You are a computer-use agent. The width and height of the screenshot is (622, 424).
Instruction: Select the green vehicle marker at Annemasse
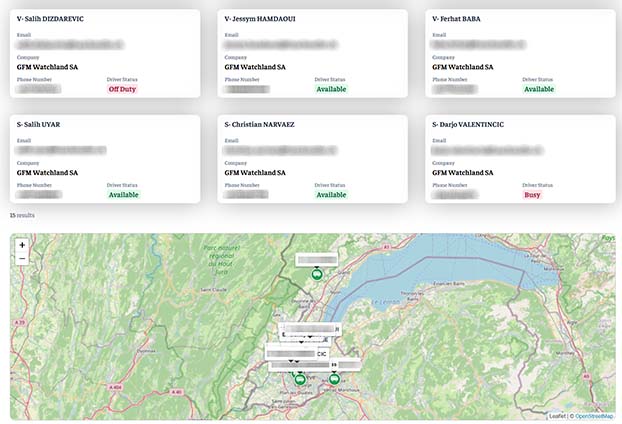(x=334, y=380)
